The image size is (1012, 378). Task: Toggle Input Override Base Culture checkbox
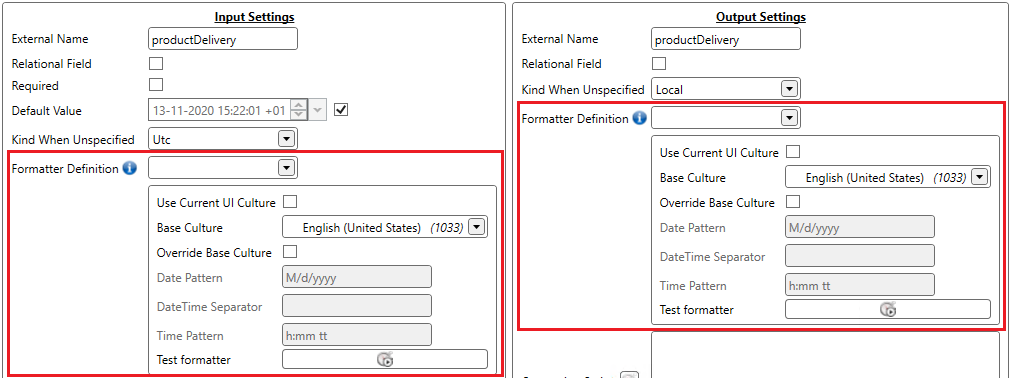click(x=290, y=252)
